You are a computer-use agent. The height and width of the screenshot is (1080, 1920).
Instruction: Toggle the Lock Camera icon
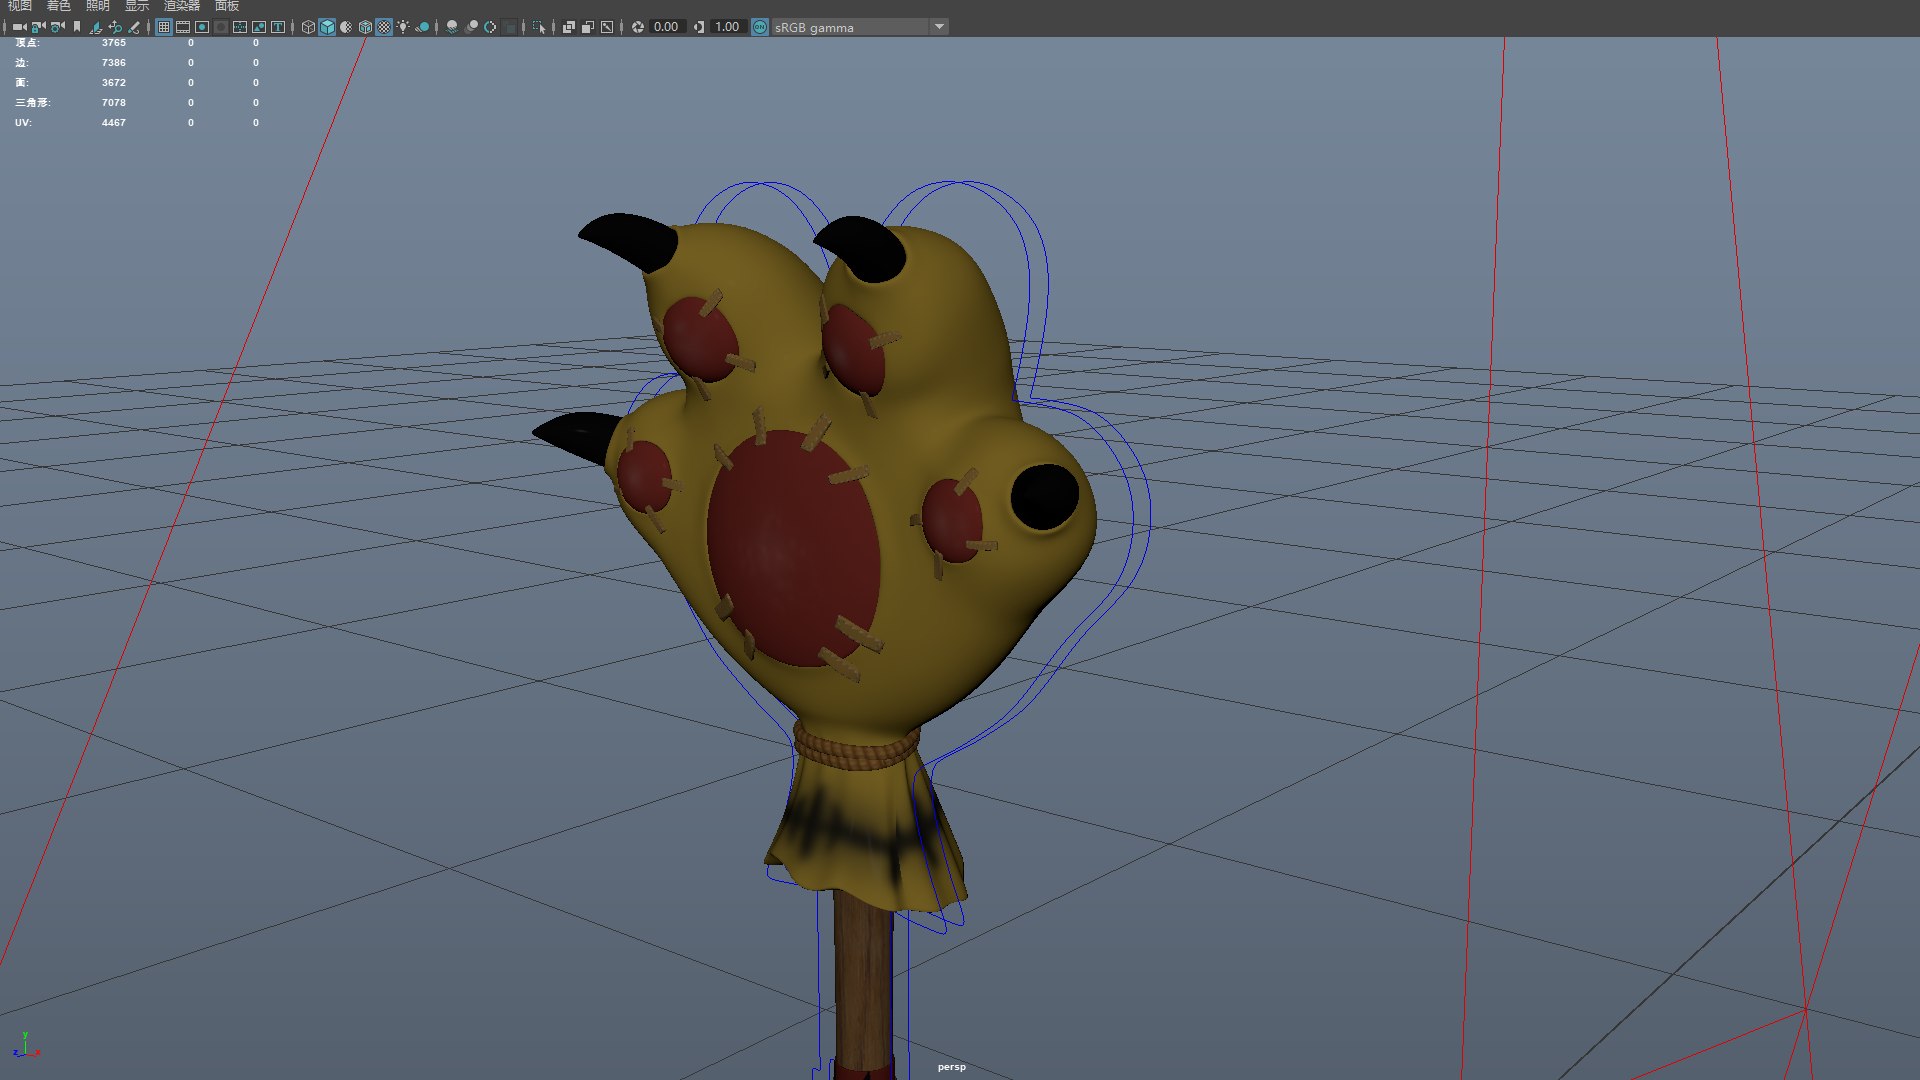pos(38,27)
